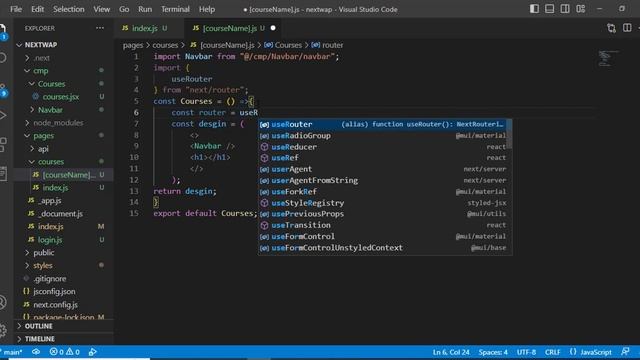Expand TIMELINE section
640x360 pixels.
(x=40, y=339)
